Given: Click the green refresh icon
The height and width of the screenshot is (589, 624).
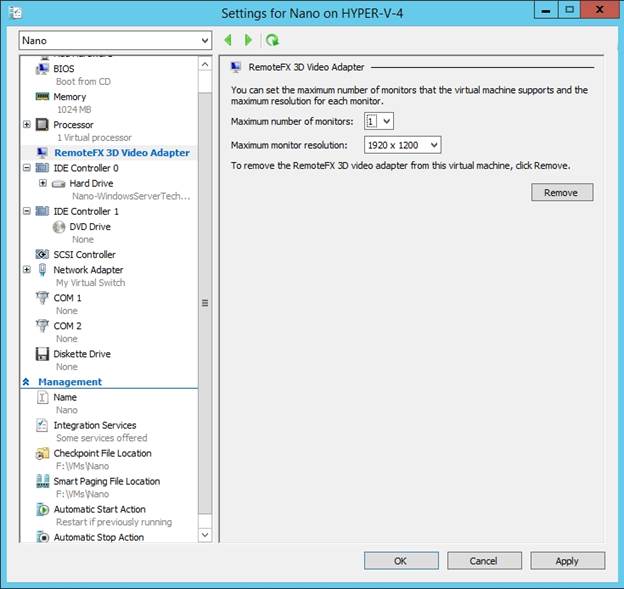Looking at the screenshot, I should (272, 40).
